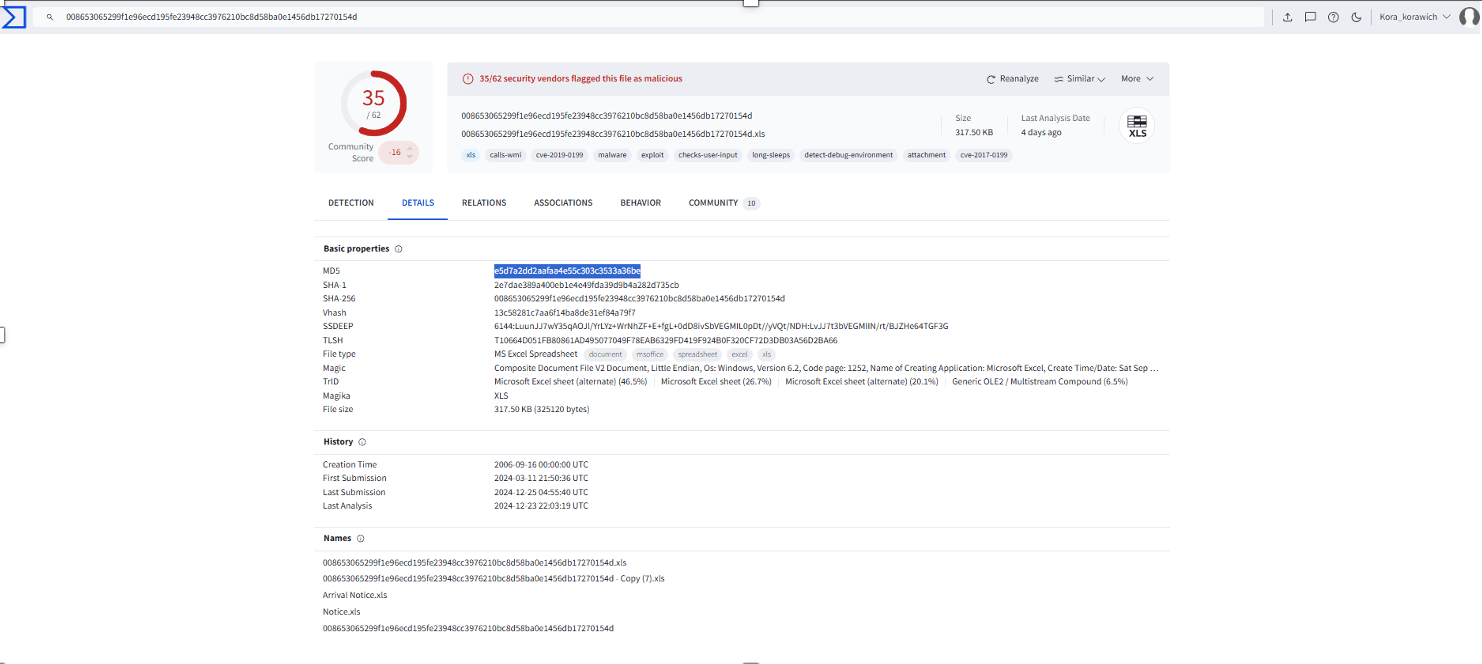Click the Reanalyze button
Image resolution: width=1482 pixels, height=664 pixels.
click(1012, 79)
